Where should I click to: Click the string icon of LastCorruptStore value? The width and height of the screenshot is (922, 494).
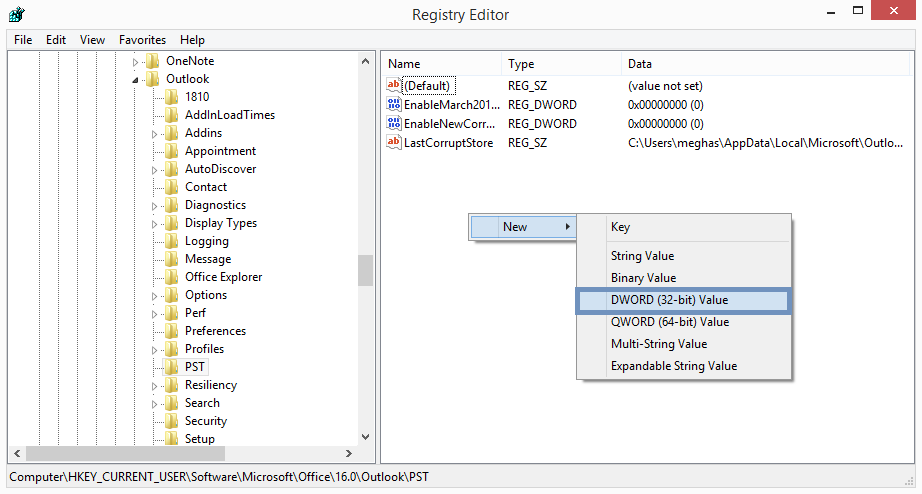tap(393, 143)
